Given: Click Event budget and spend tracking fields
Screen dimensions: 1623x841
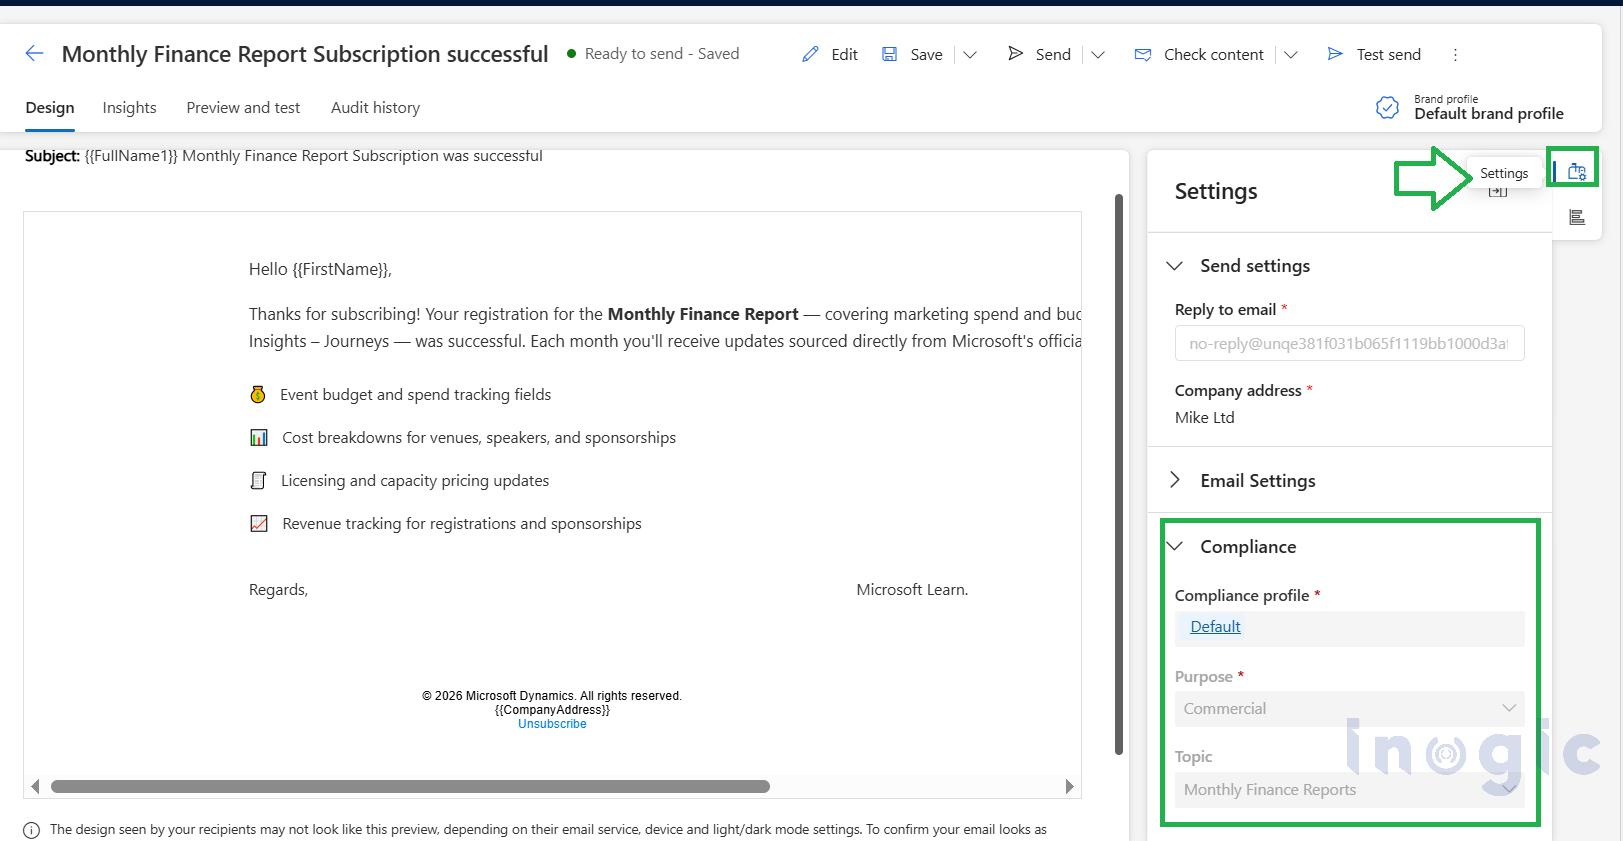Looking at the screenshot, I should (x=415, y=395).
